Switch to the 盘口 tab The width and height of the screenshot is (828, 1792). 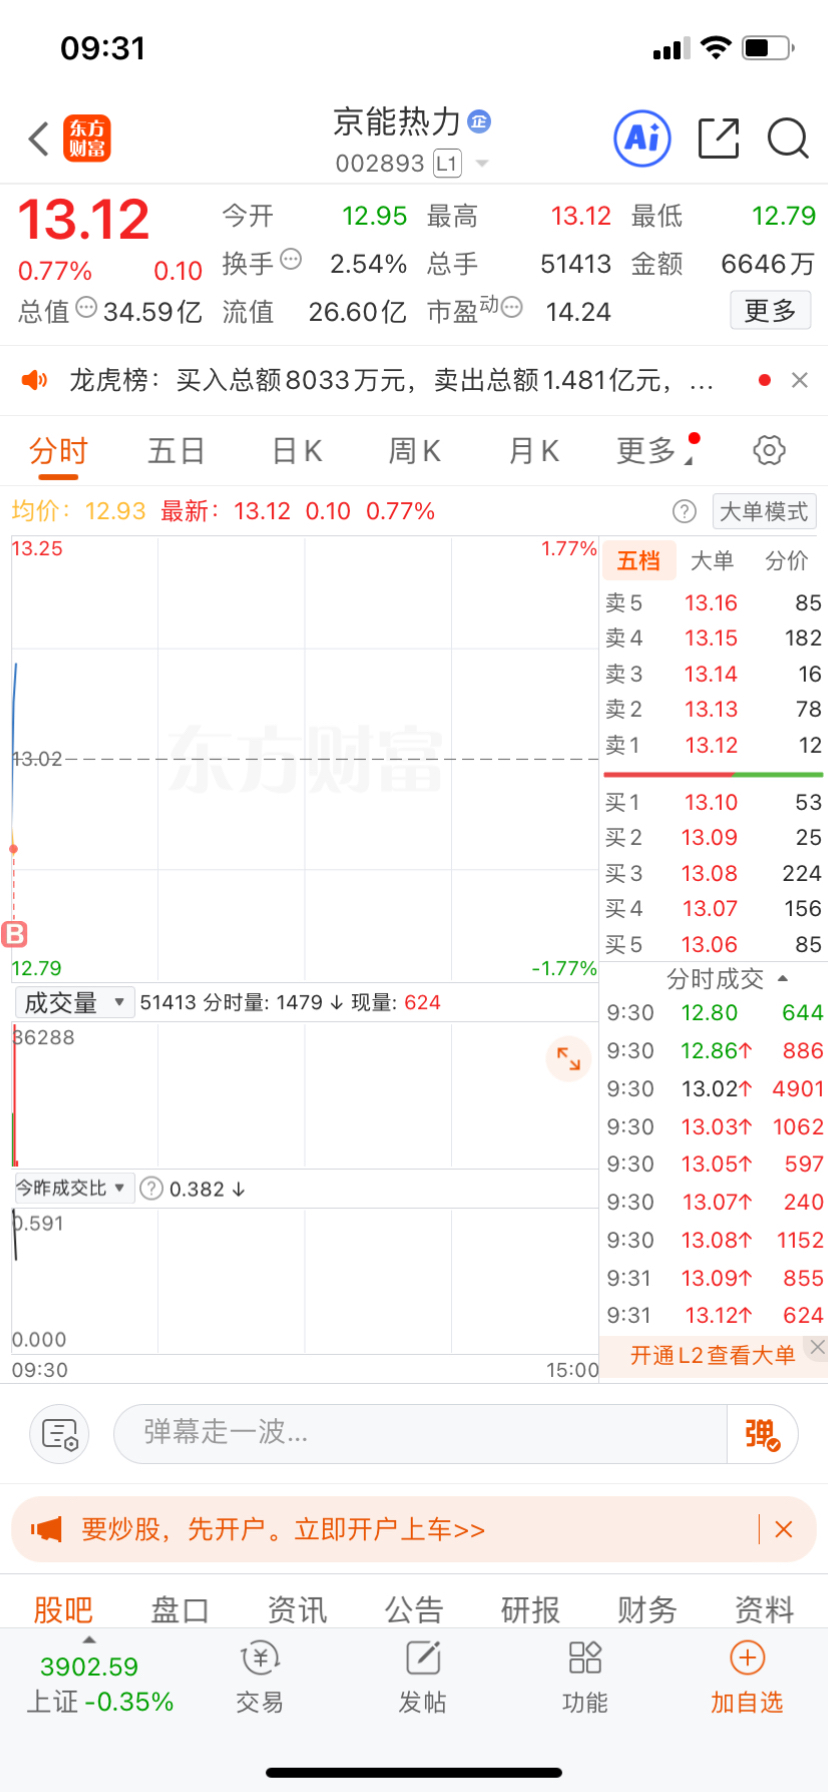point(180,1609)
